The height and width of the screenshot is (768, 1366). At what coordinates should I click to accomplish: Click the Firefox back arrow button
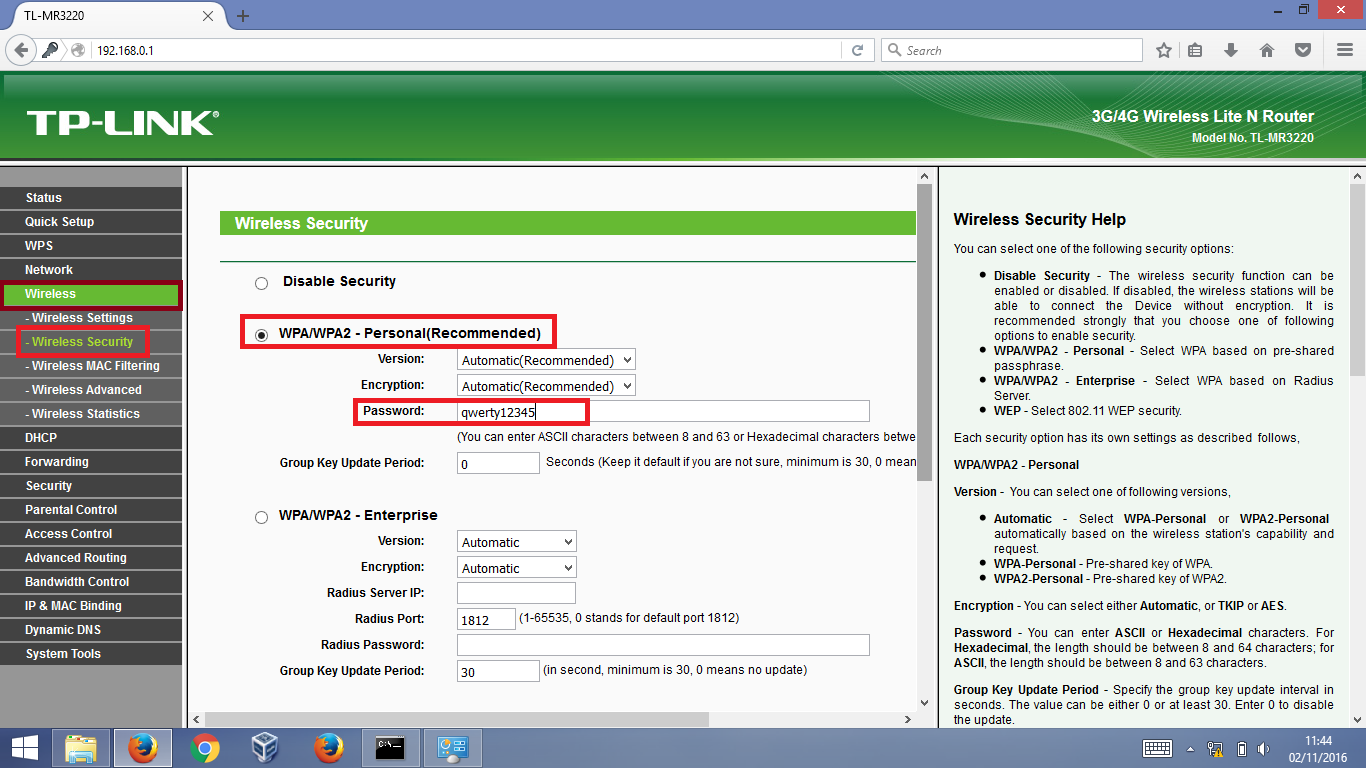click(21, 50)
